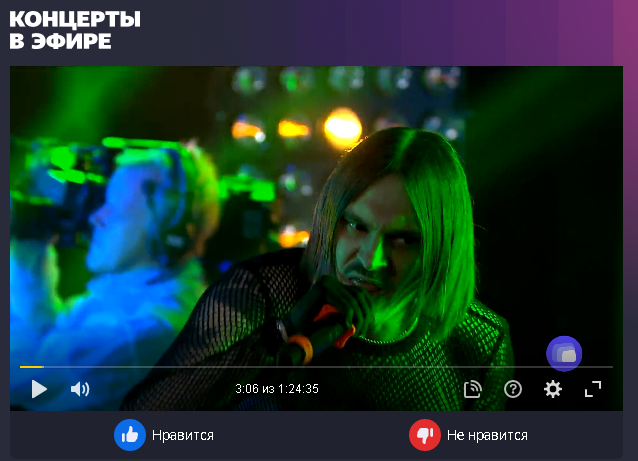Click the "3:06 из 1:24:35" time display
This screenshot has height=461, width=638.
(277, 389)
